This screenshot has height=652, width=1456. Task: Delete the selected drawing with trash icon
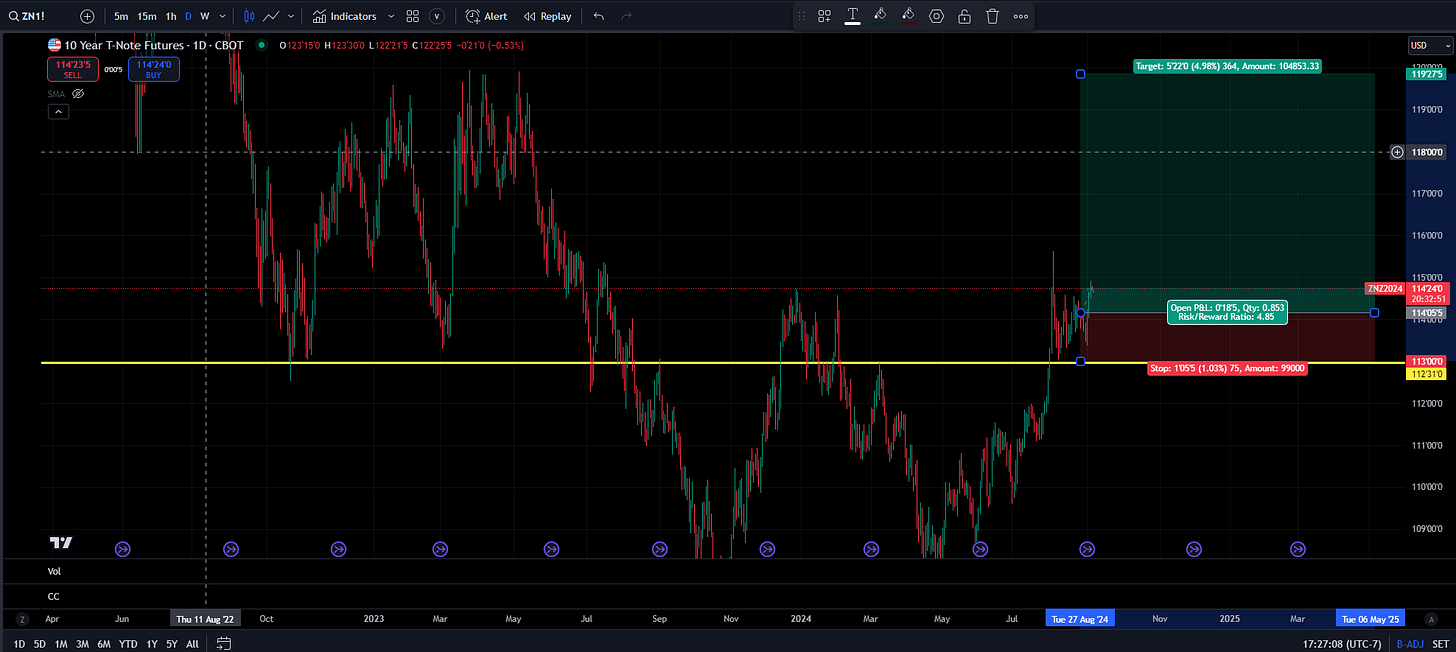click(992, 16)
